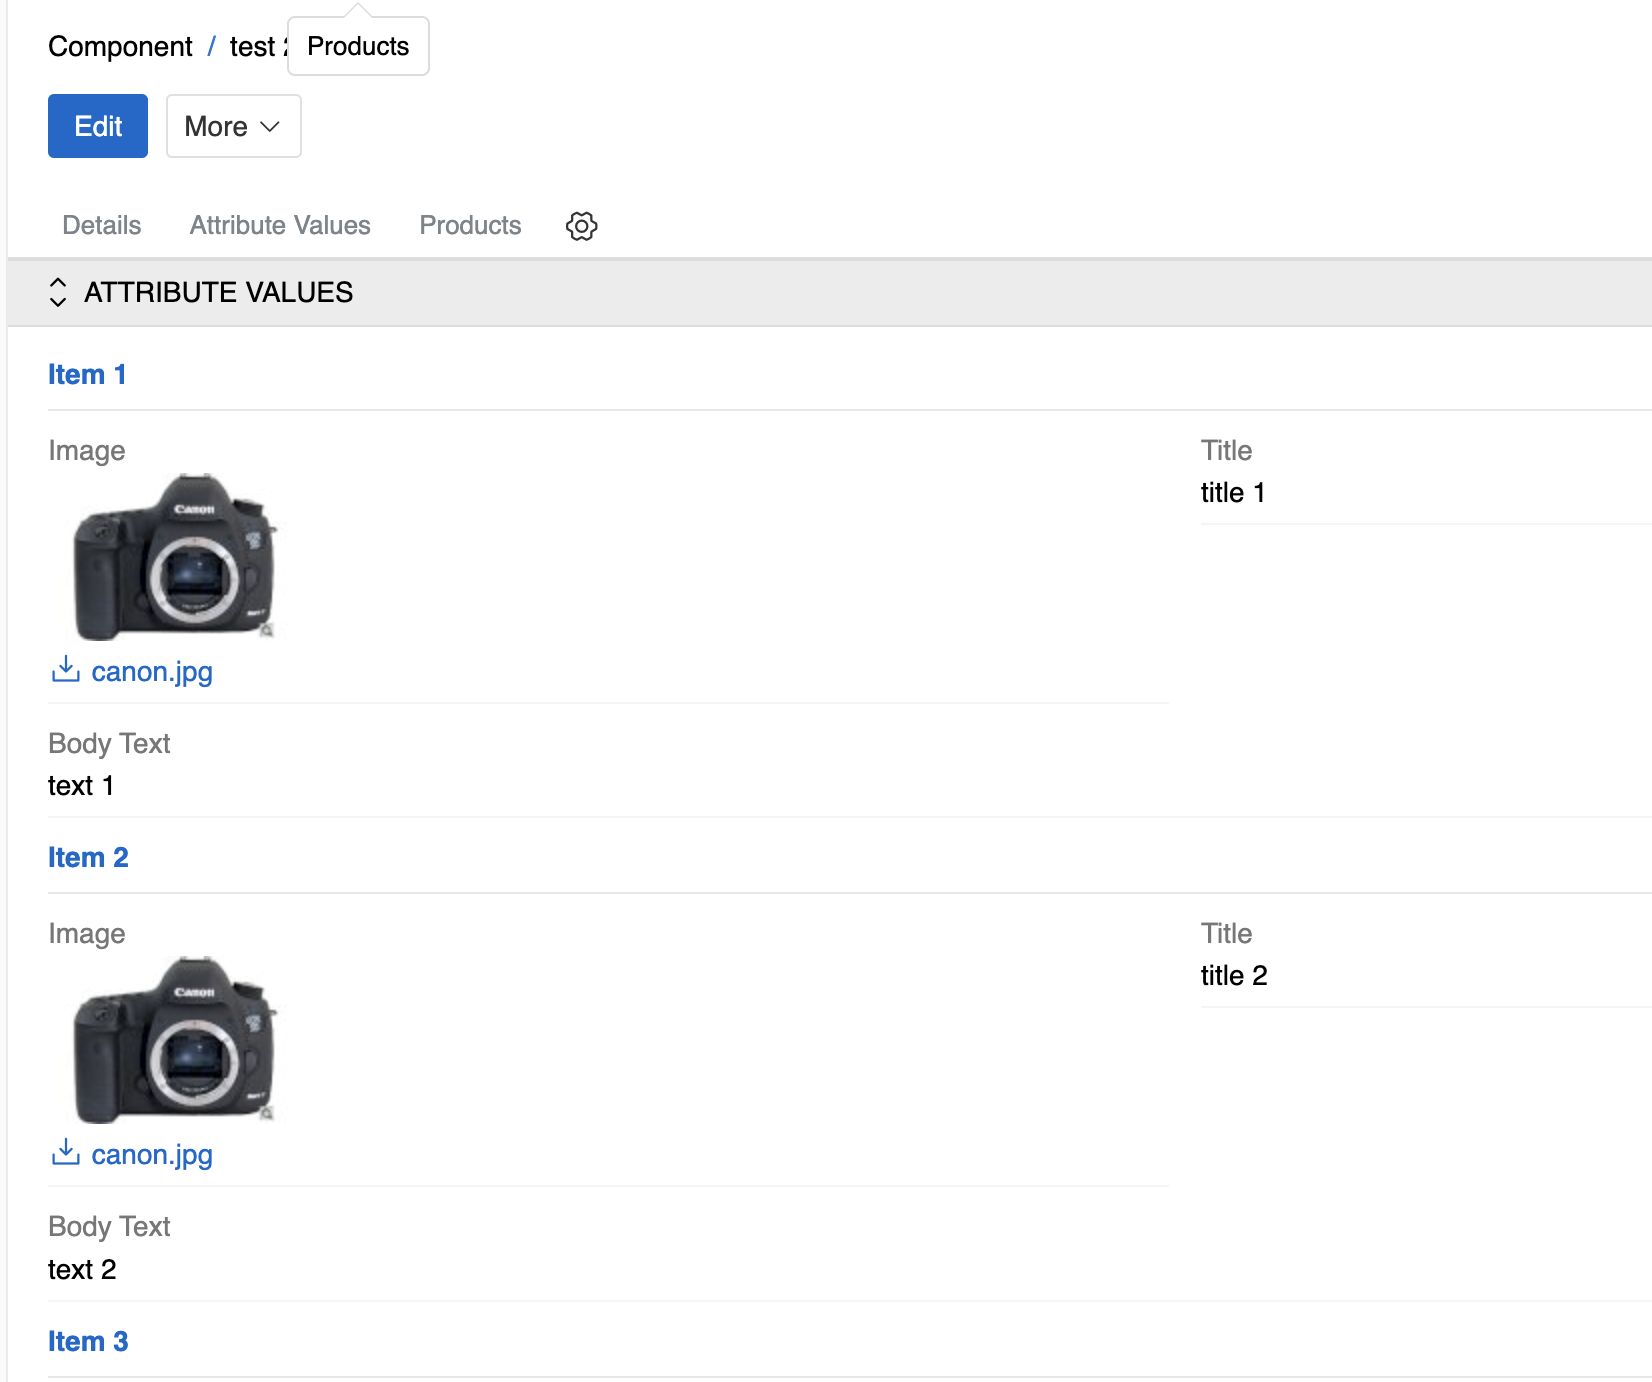Viewport: 1652px width, 1382px height.
Task: Open the Item 1 link
Action: (87, 375)
